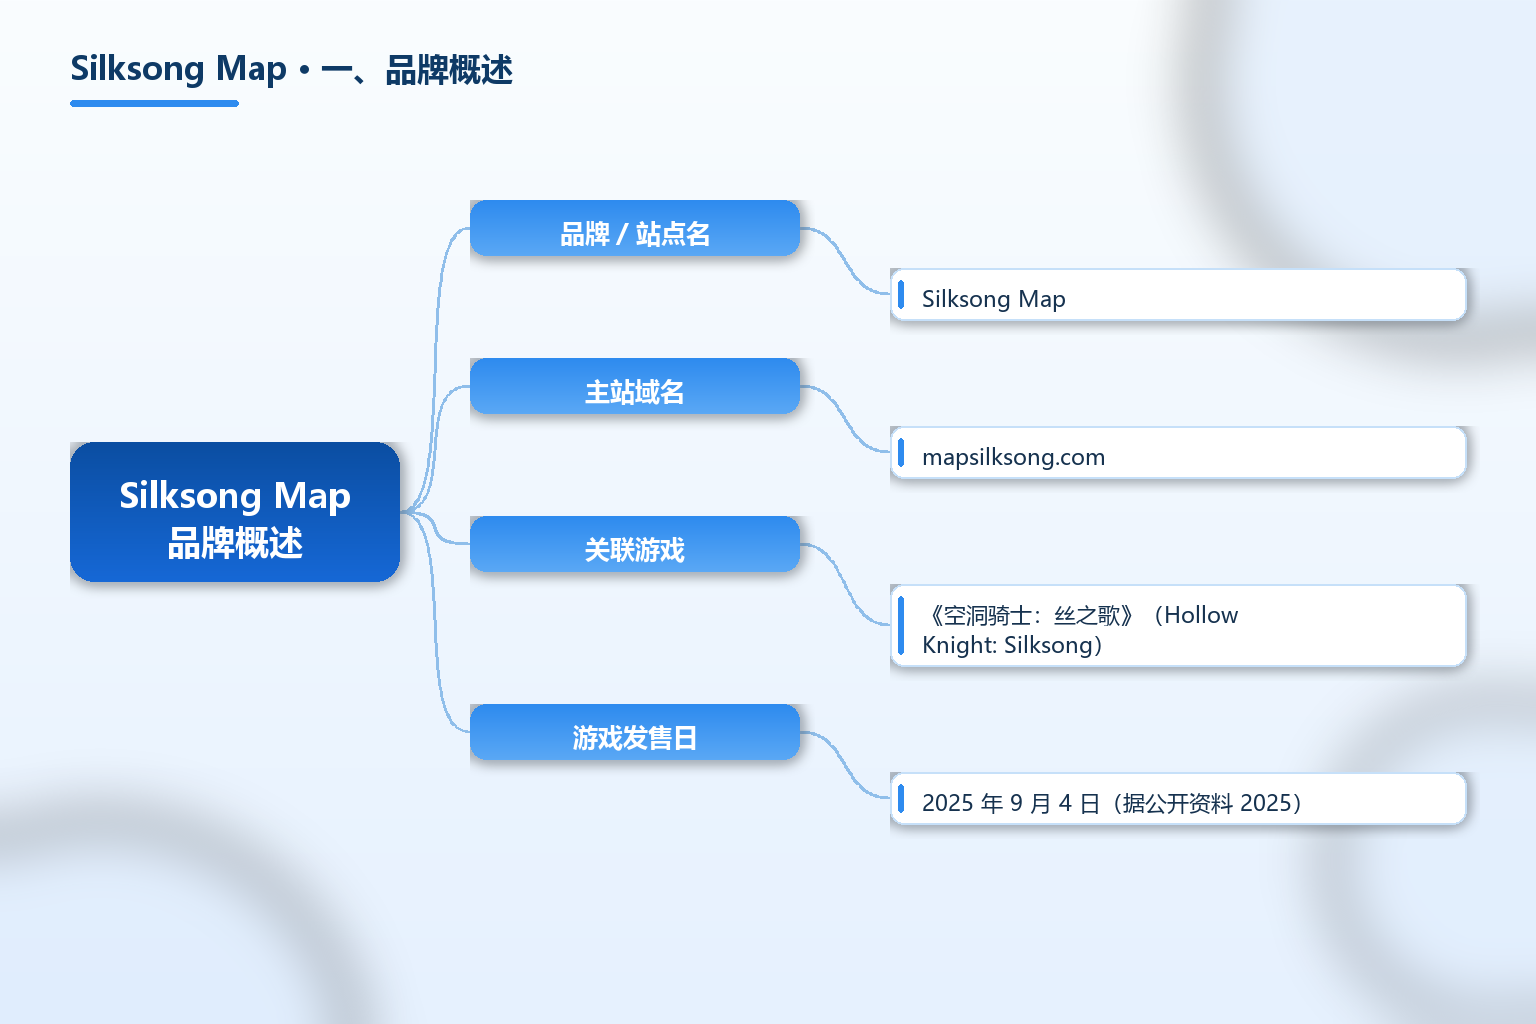Click the "mapsilksong.com" leaf box

tap(1178, 453)
